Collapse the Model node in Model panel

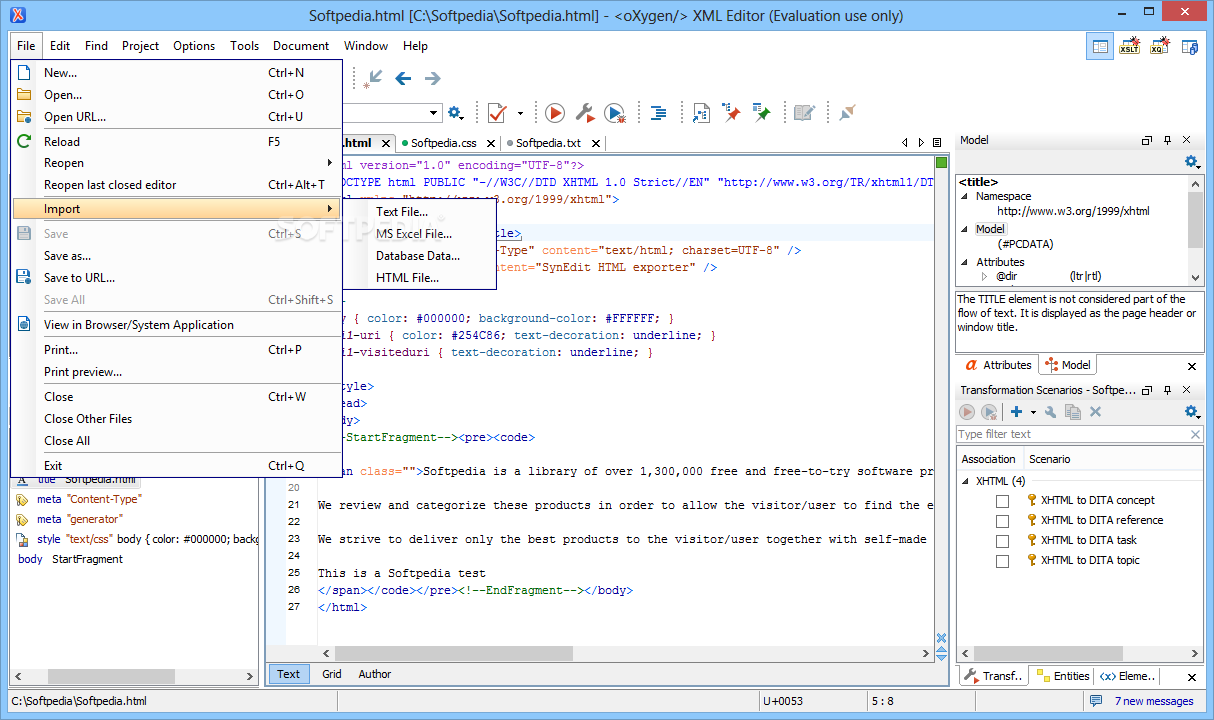[x=966, y=230]
